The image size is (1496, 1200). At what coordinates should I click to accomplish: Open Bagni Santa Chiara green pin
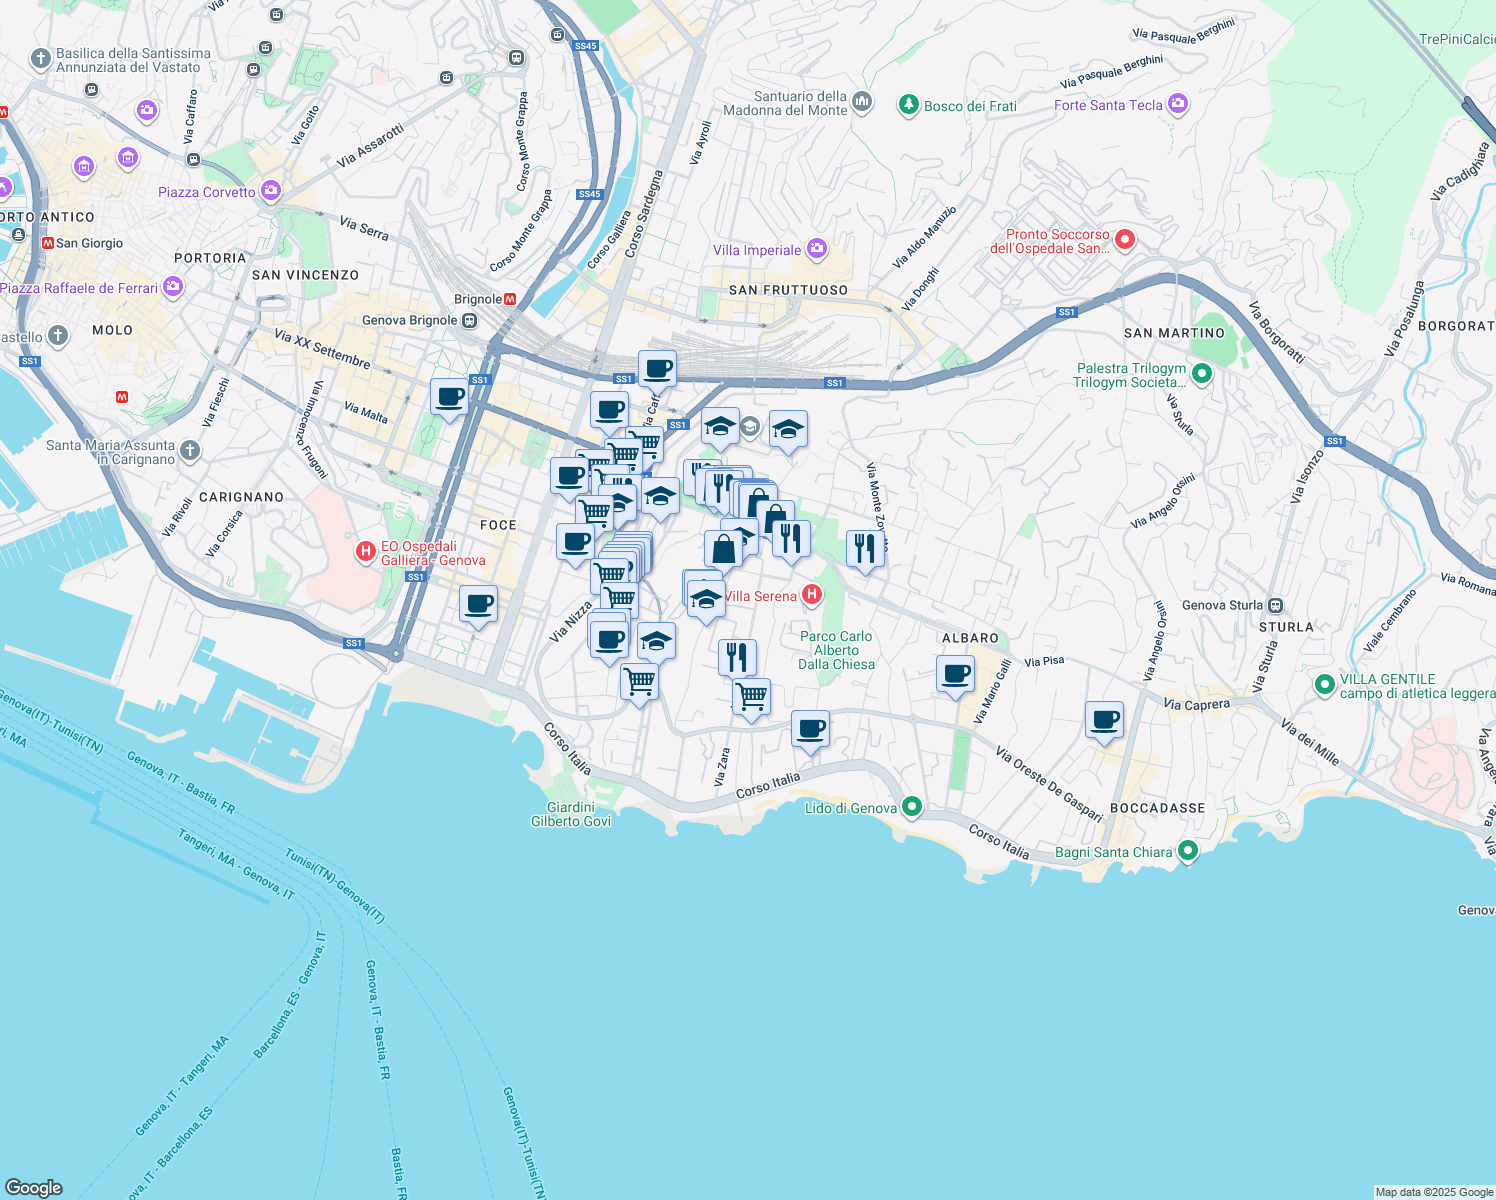tap(1187, 851)
